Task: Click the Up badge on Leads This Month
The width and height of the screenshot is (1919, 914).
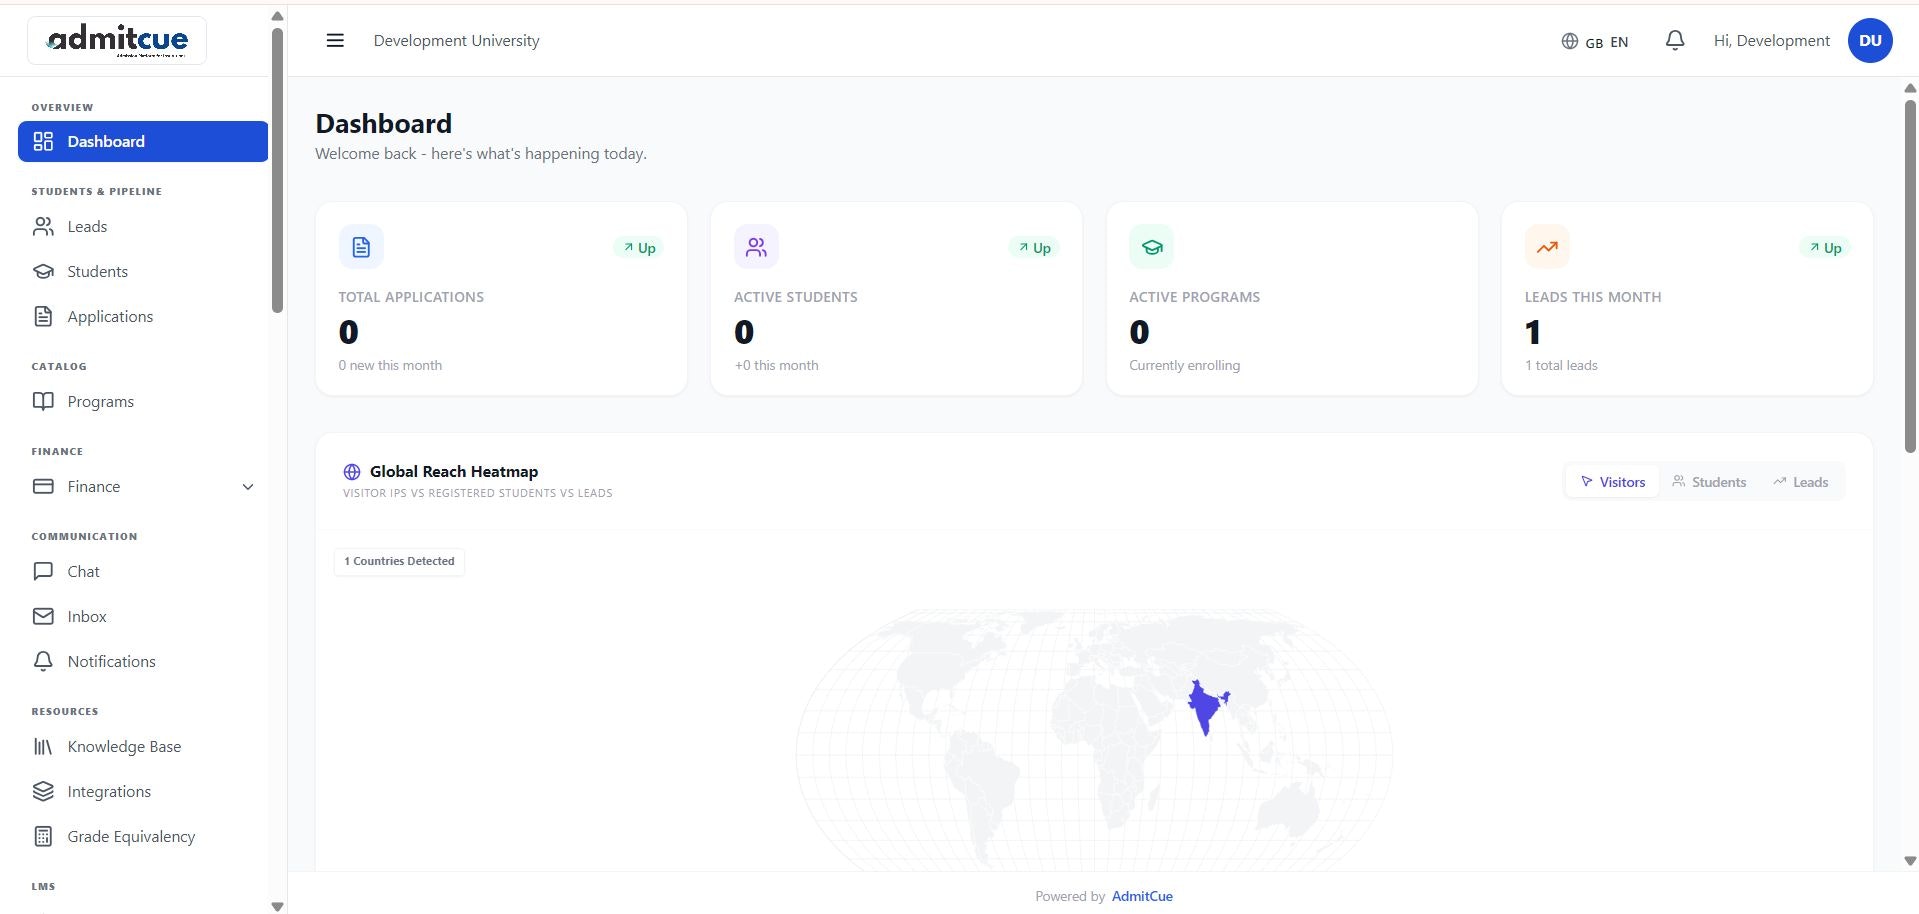Action: point(1825,248)
